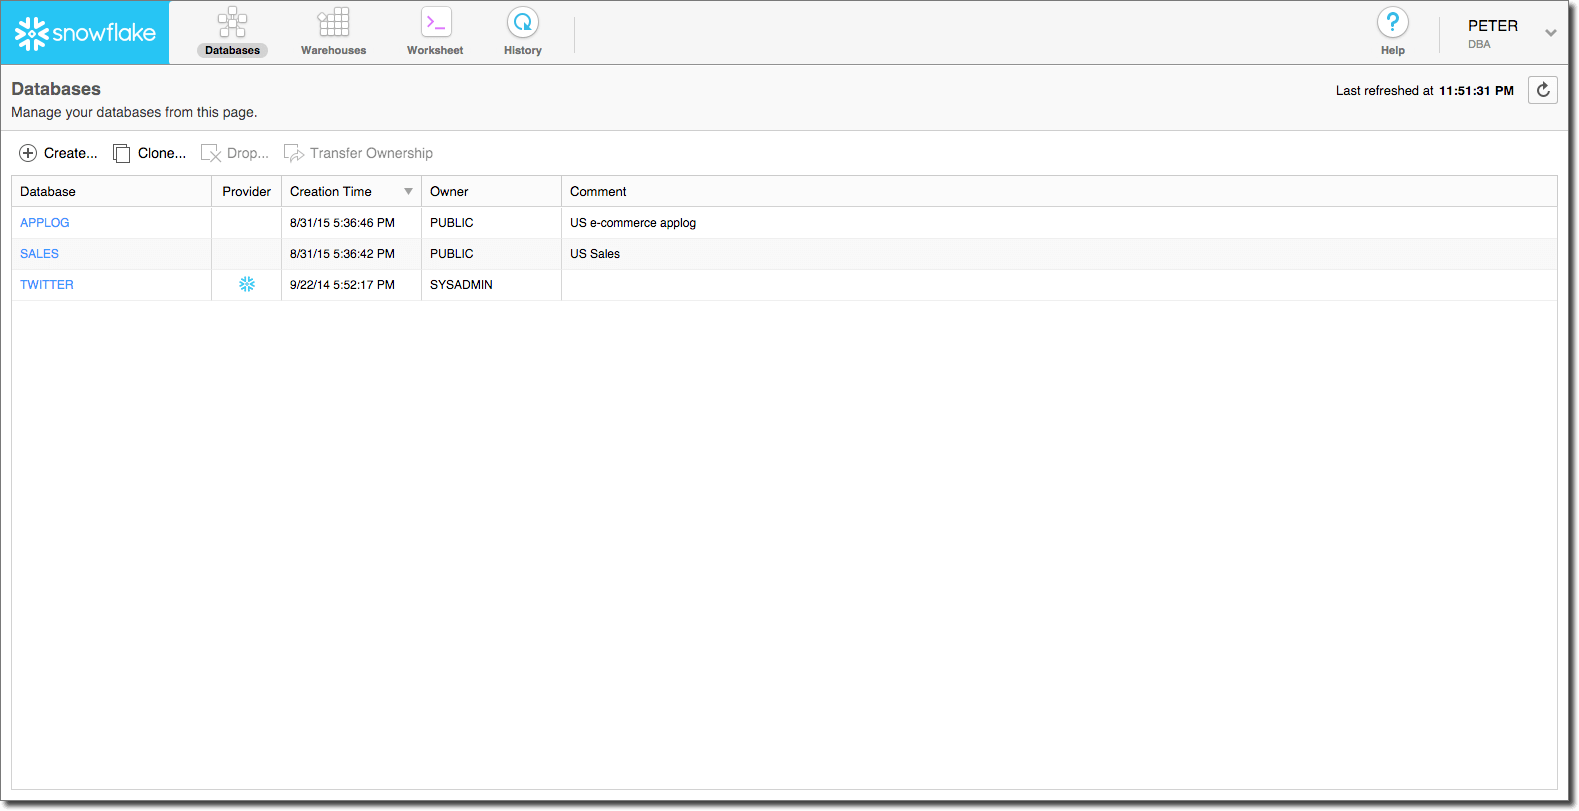Click the 'Manage your databases from this page.' text

pyautogui.click(x=134, y=112)
